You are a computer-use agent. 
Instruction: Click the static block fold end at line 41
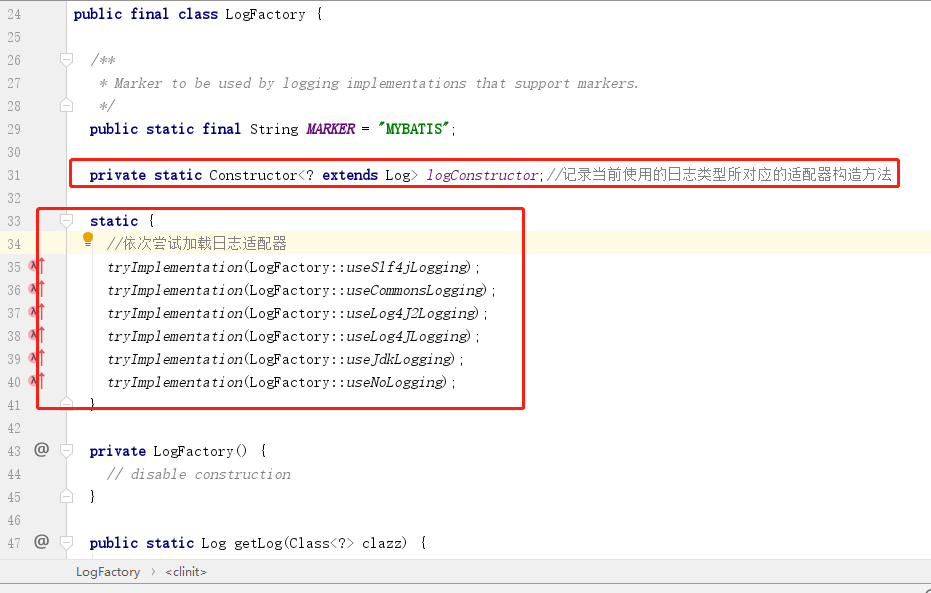pyautogui.click(x=66, y=404)
